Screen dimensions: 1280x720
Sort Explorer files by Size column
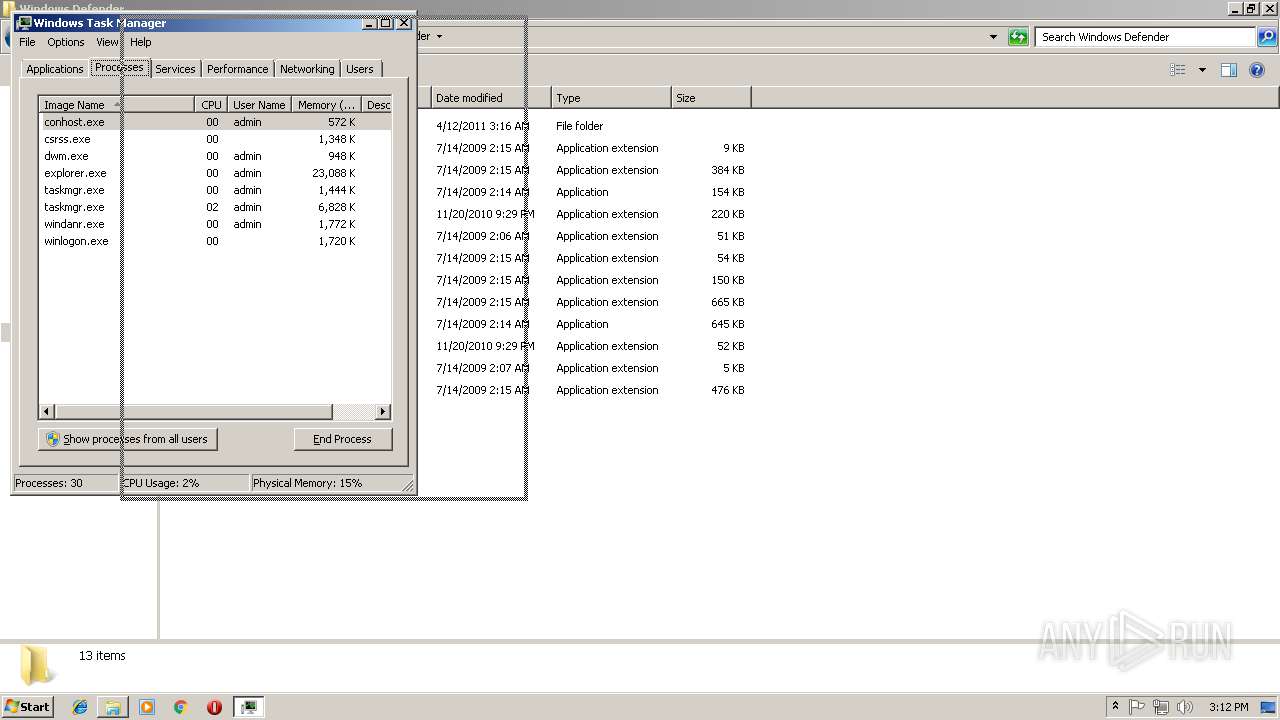click(711, 98)
